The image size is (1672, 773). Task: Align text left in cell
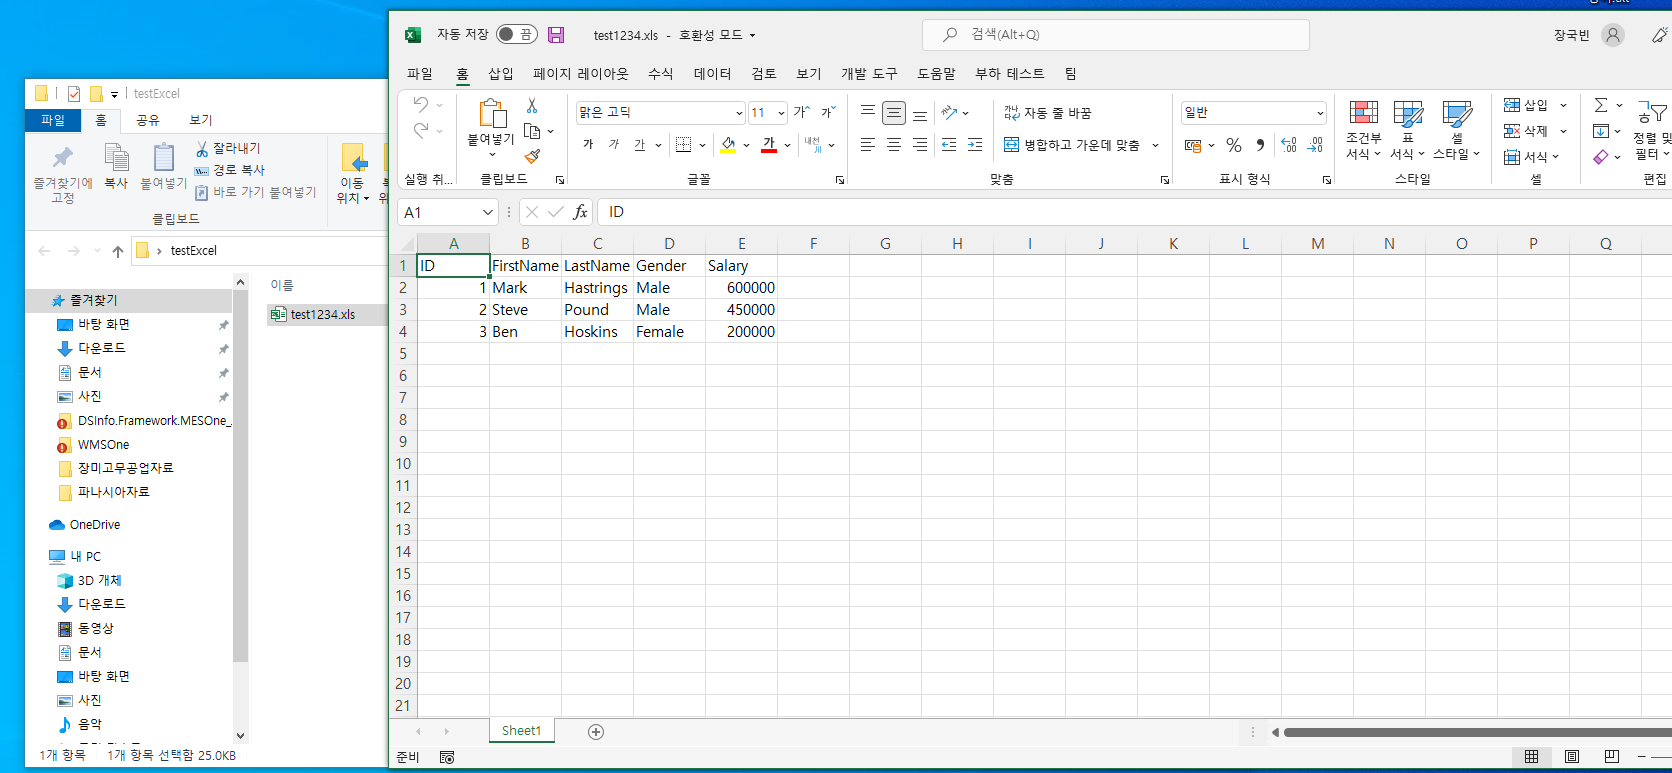[868, 145]
